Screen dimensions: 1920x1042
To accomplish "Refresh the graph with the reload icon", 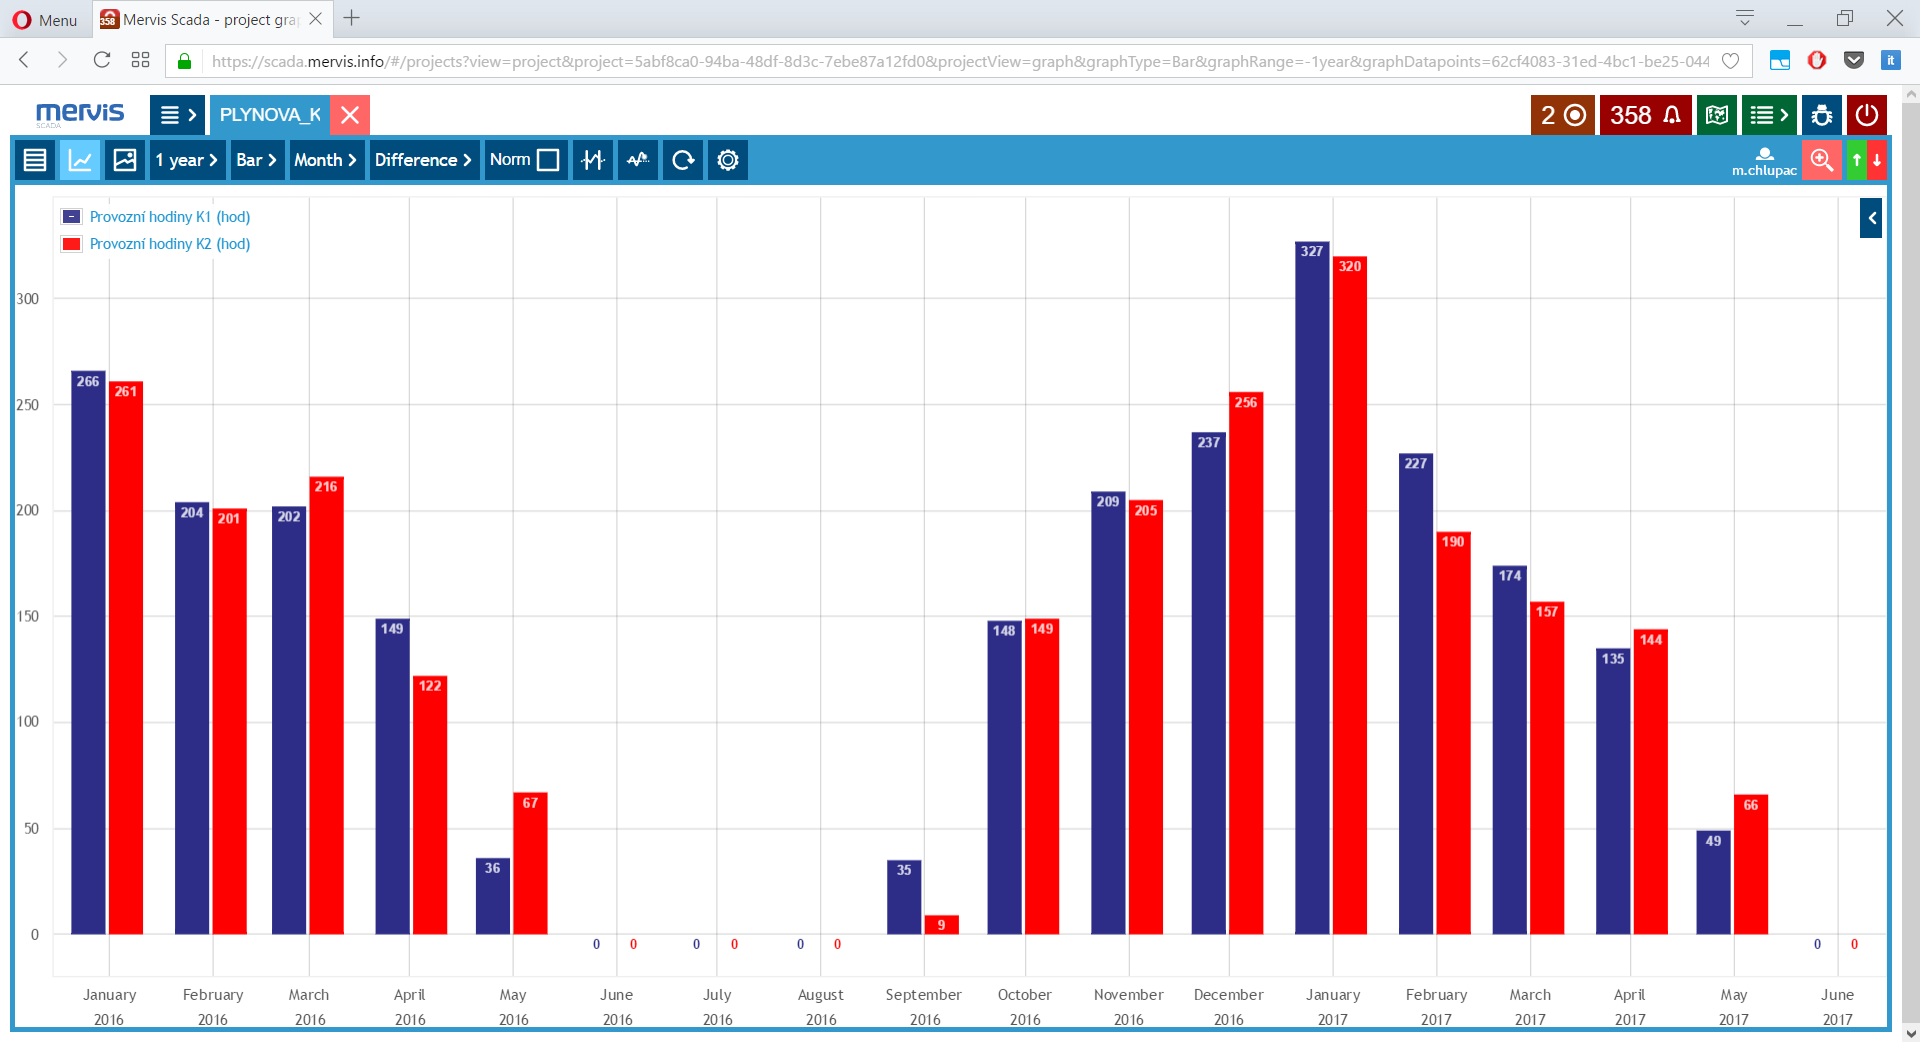I will pyautogui.click(x=682, y=160).
